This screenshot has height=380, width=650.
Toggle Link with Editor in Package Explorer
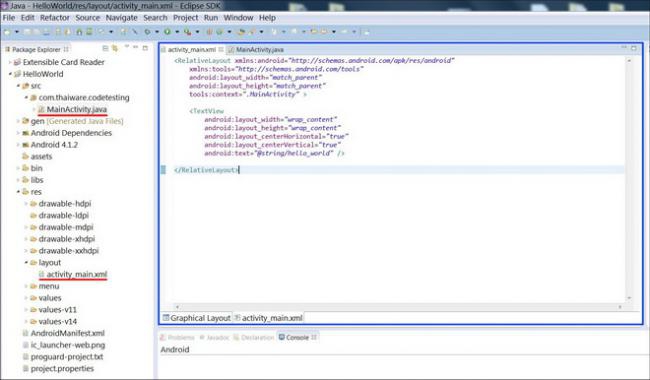pyautogui.click(x=115, y=48)
